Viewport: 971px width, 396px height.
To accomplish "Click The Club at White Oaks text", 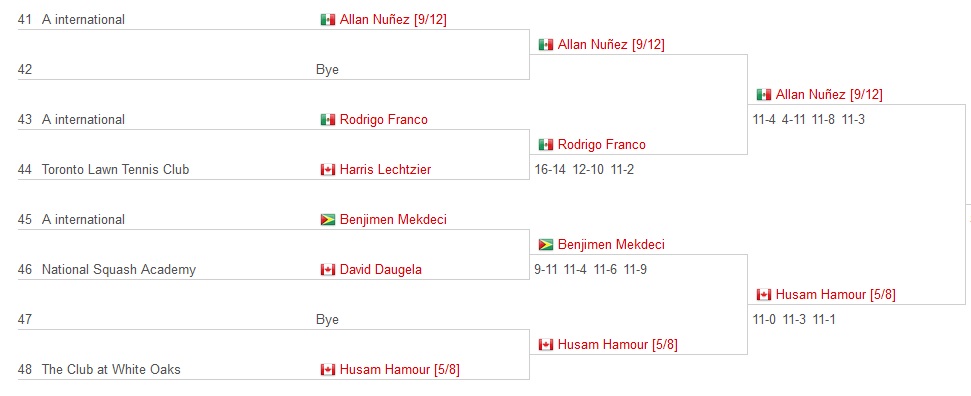I will (x=111, y=370).
